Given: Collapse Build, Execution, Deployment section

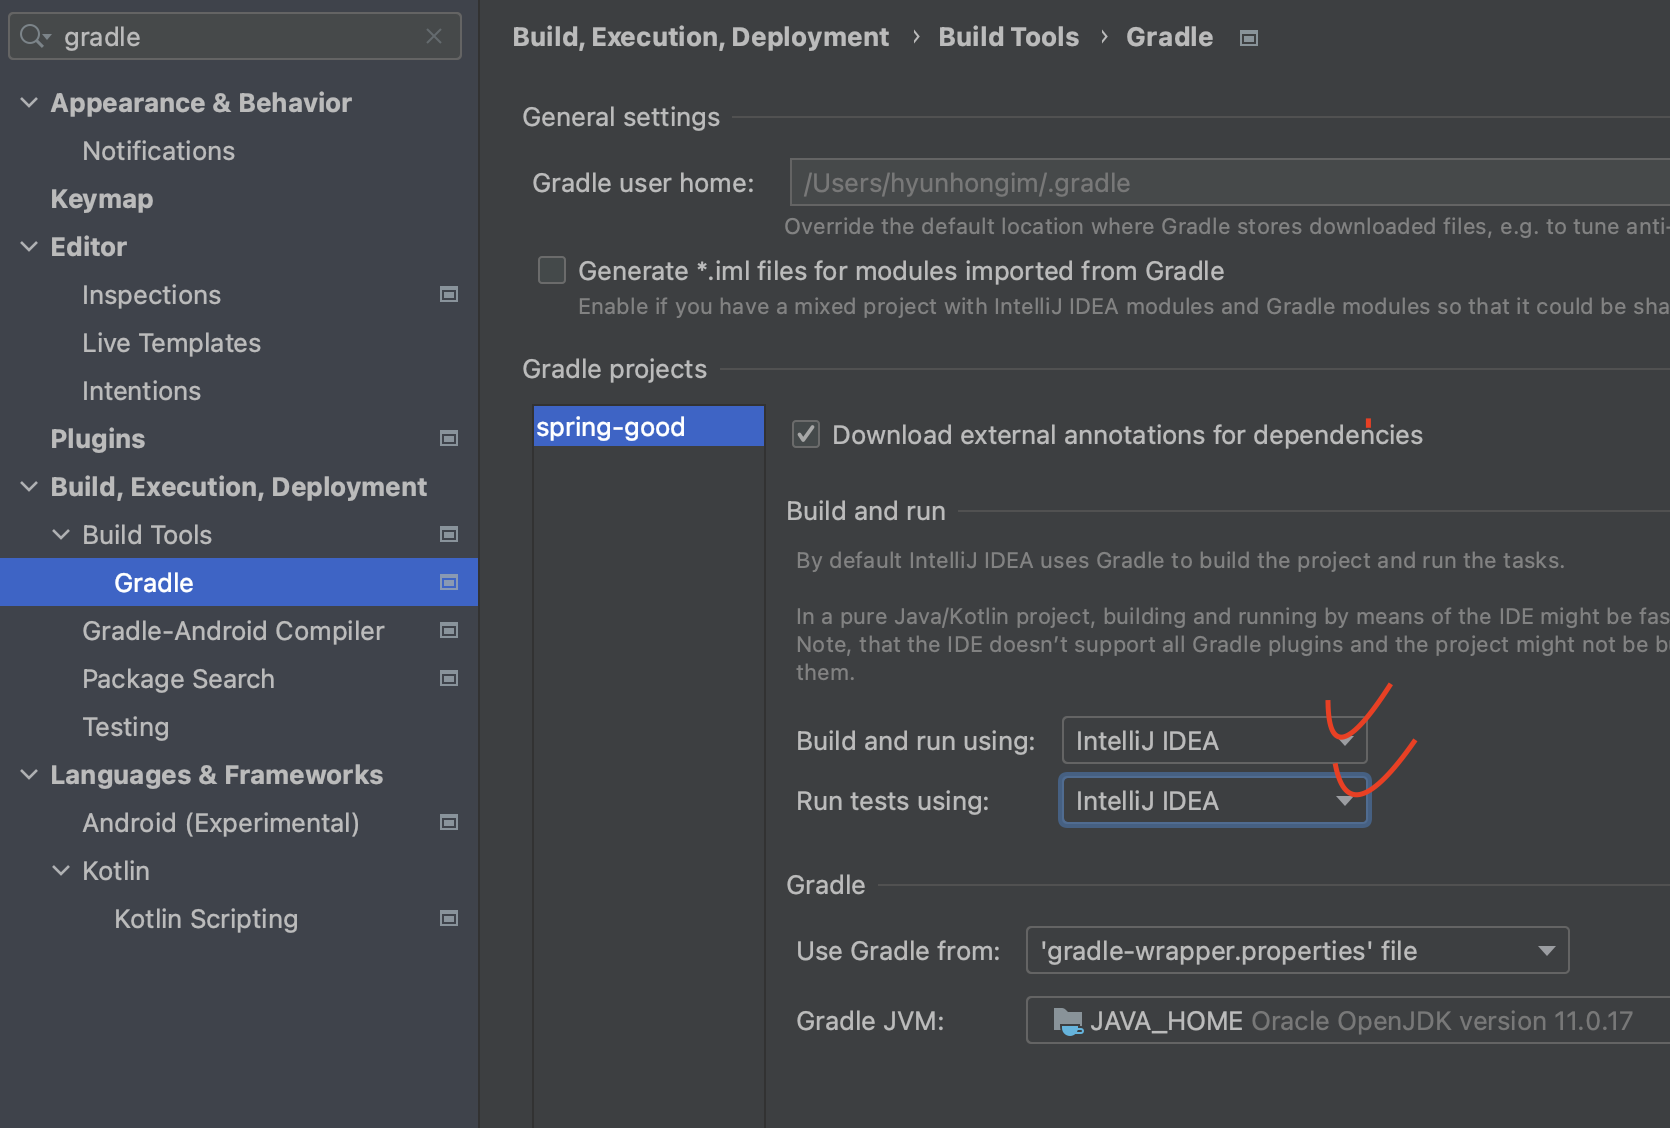Looking at the screenshot, I should (30, 487).
